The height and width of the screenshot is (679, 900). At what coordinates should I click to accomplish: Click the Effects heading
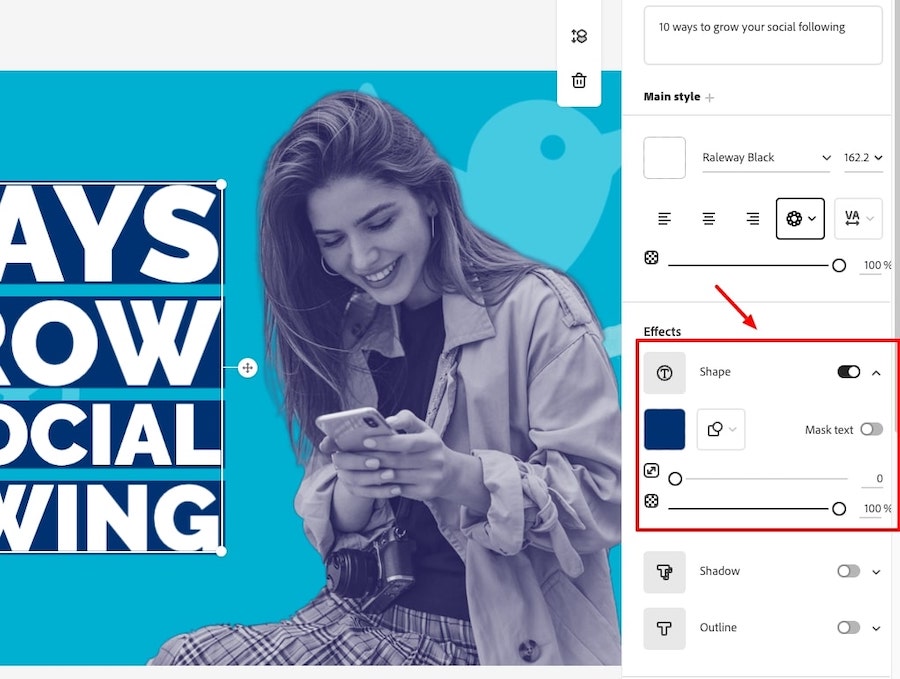[x=662, y=332]
